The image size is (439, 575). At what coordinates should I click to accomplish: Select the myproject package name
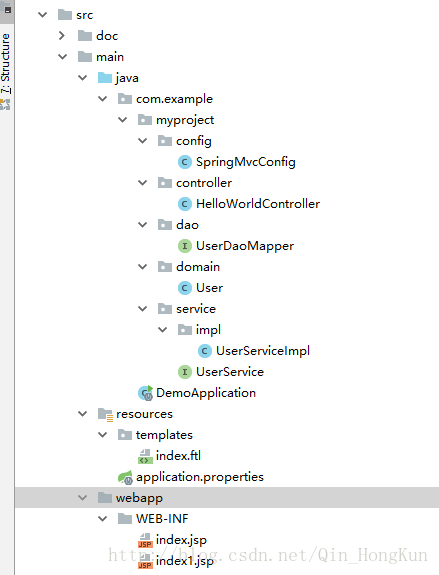[185, 120]
